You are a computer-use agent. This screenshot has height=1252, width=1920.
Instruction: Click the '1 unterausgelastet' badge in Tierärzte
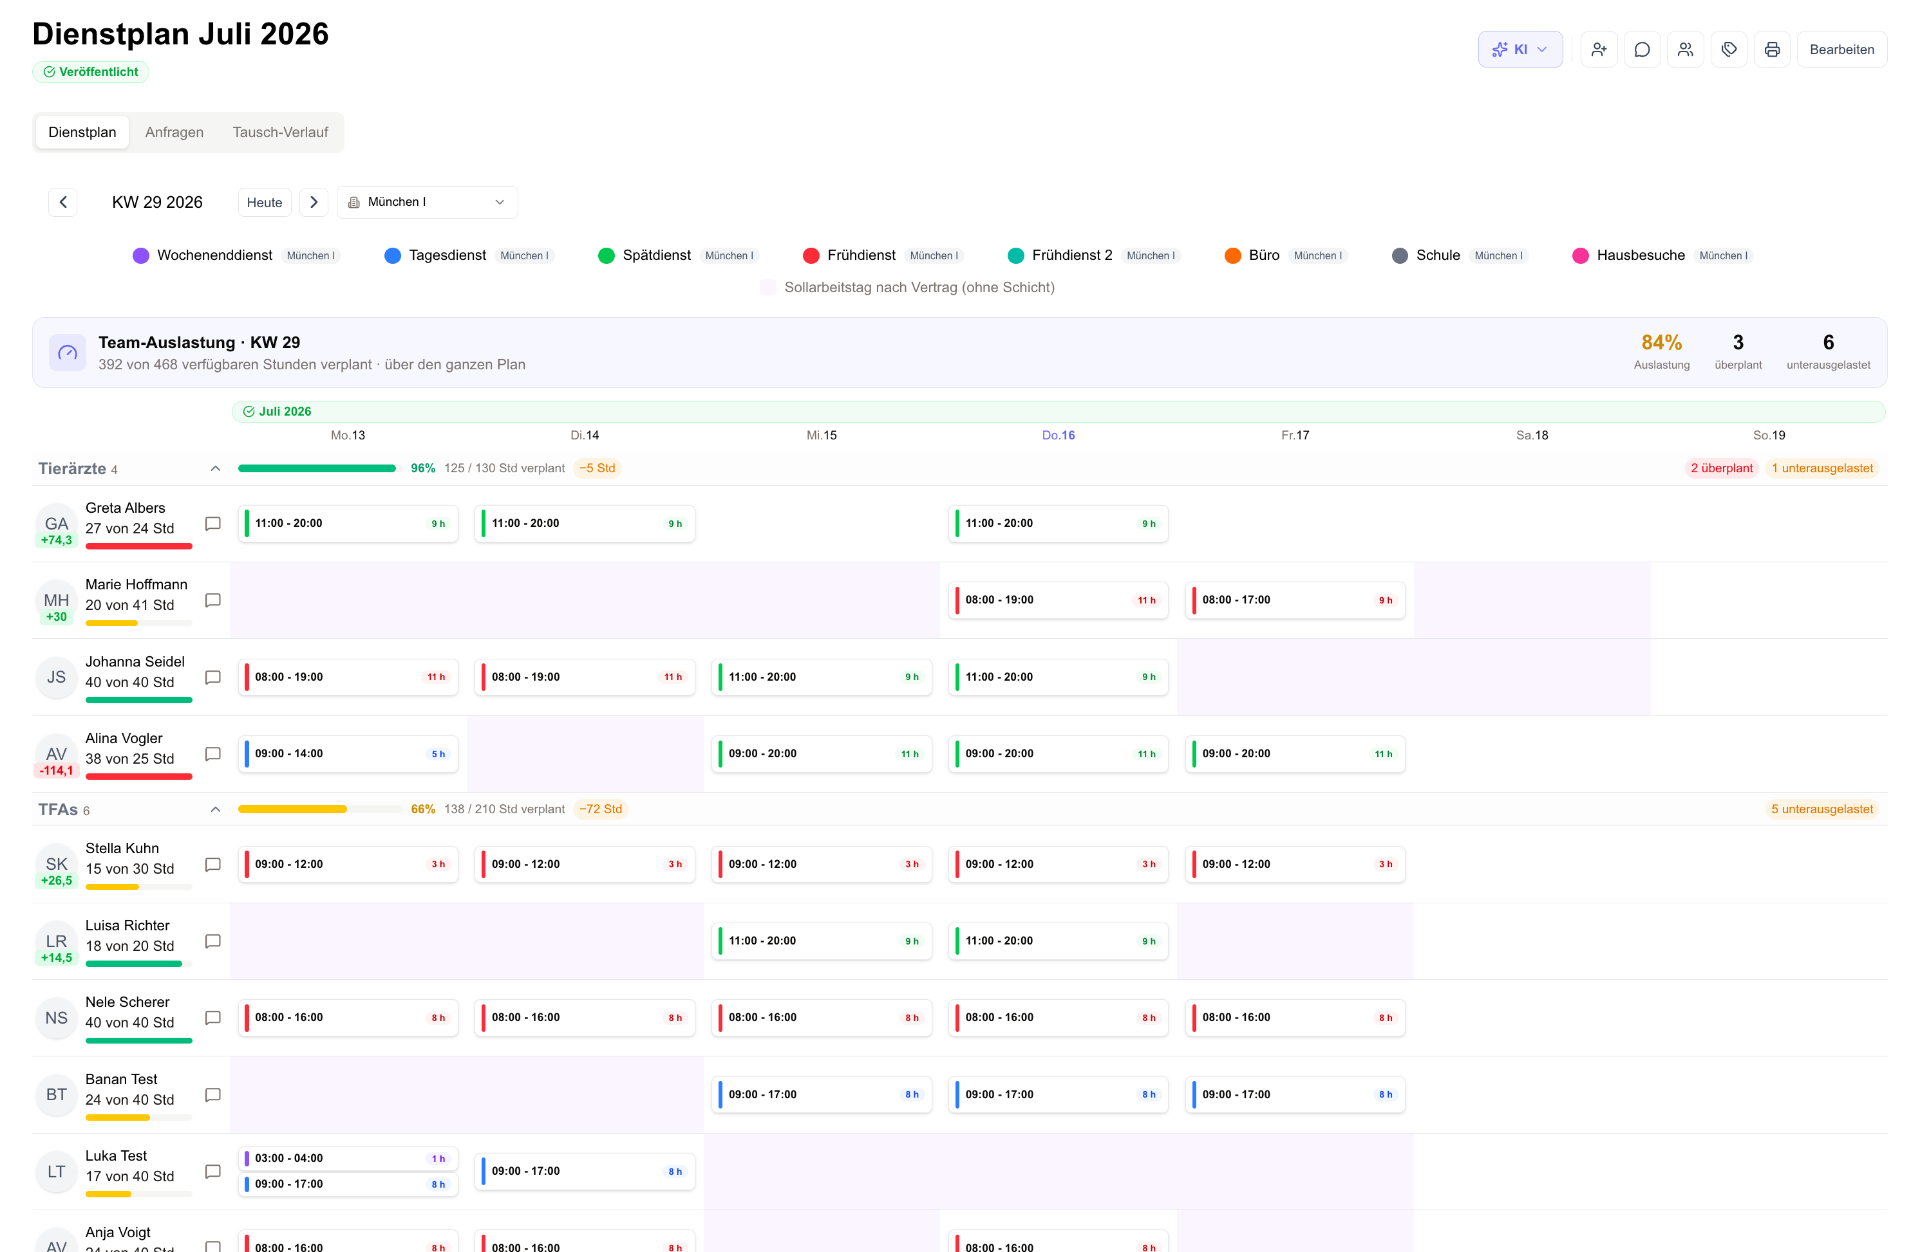click(x=1822, y=468)
